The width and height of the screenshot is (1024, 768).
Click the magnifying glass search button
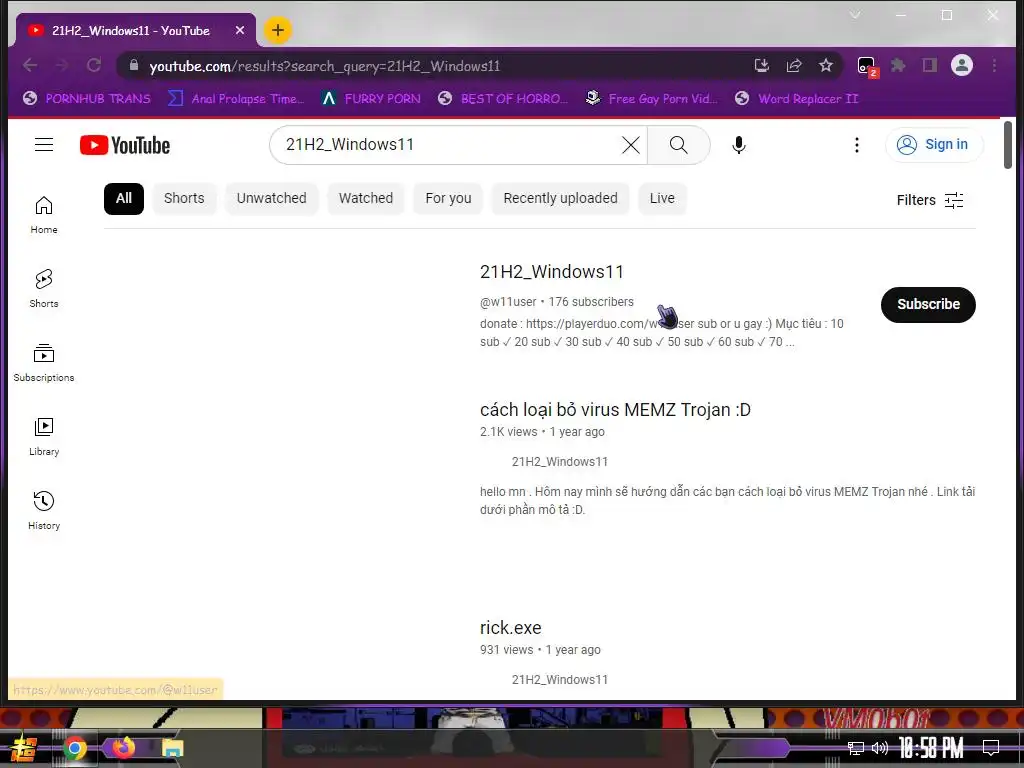tap(679, 145)
